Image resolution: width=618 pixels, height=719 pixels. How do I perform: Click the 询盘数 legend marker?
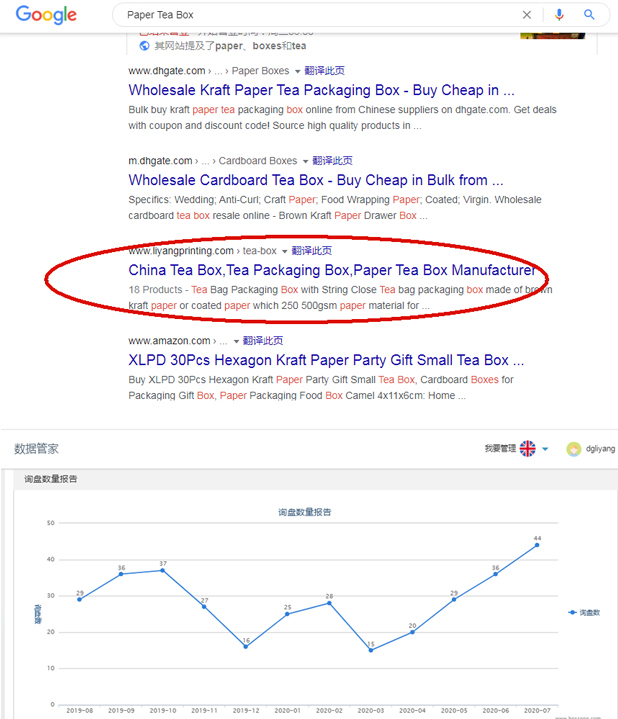click(x=572, y=611)
